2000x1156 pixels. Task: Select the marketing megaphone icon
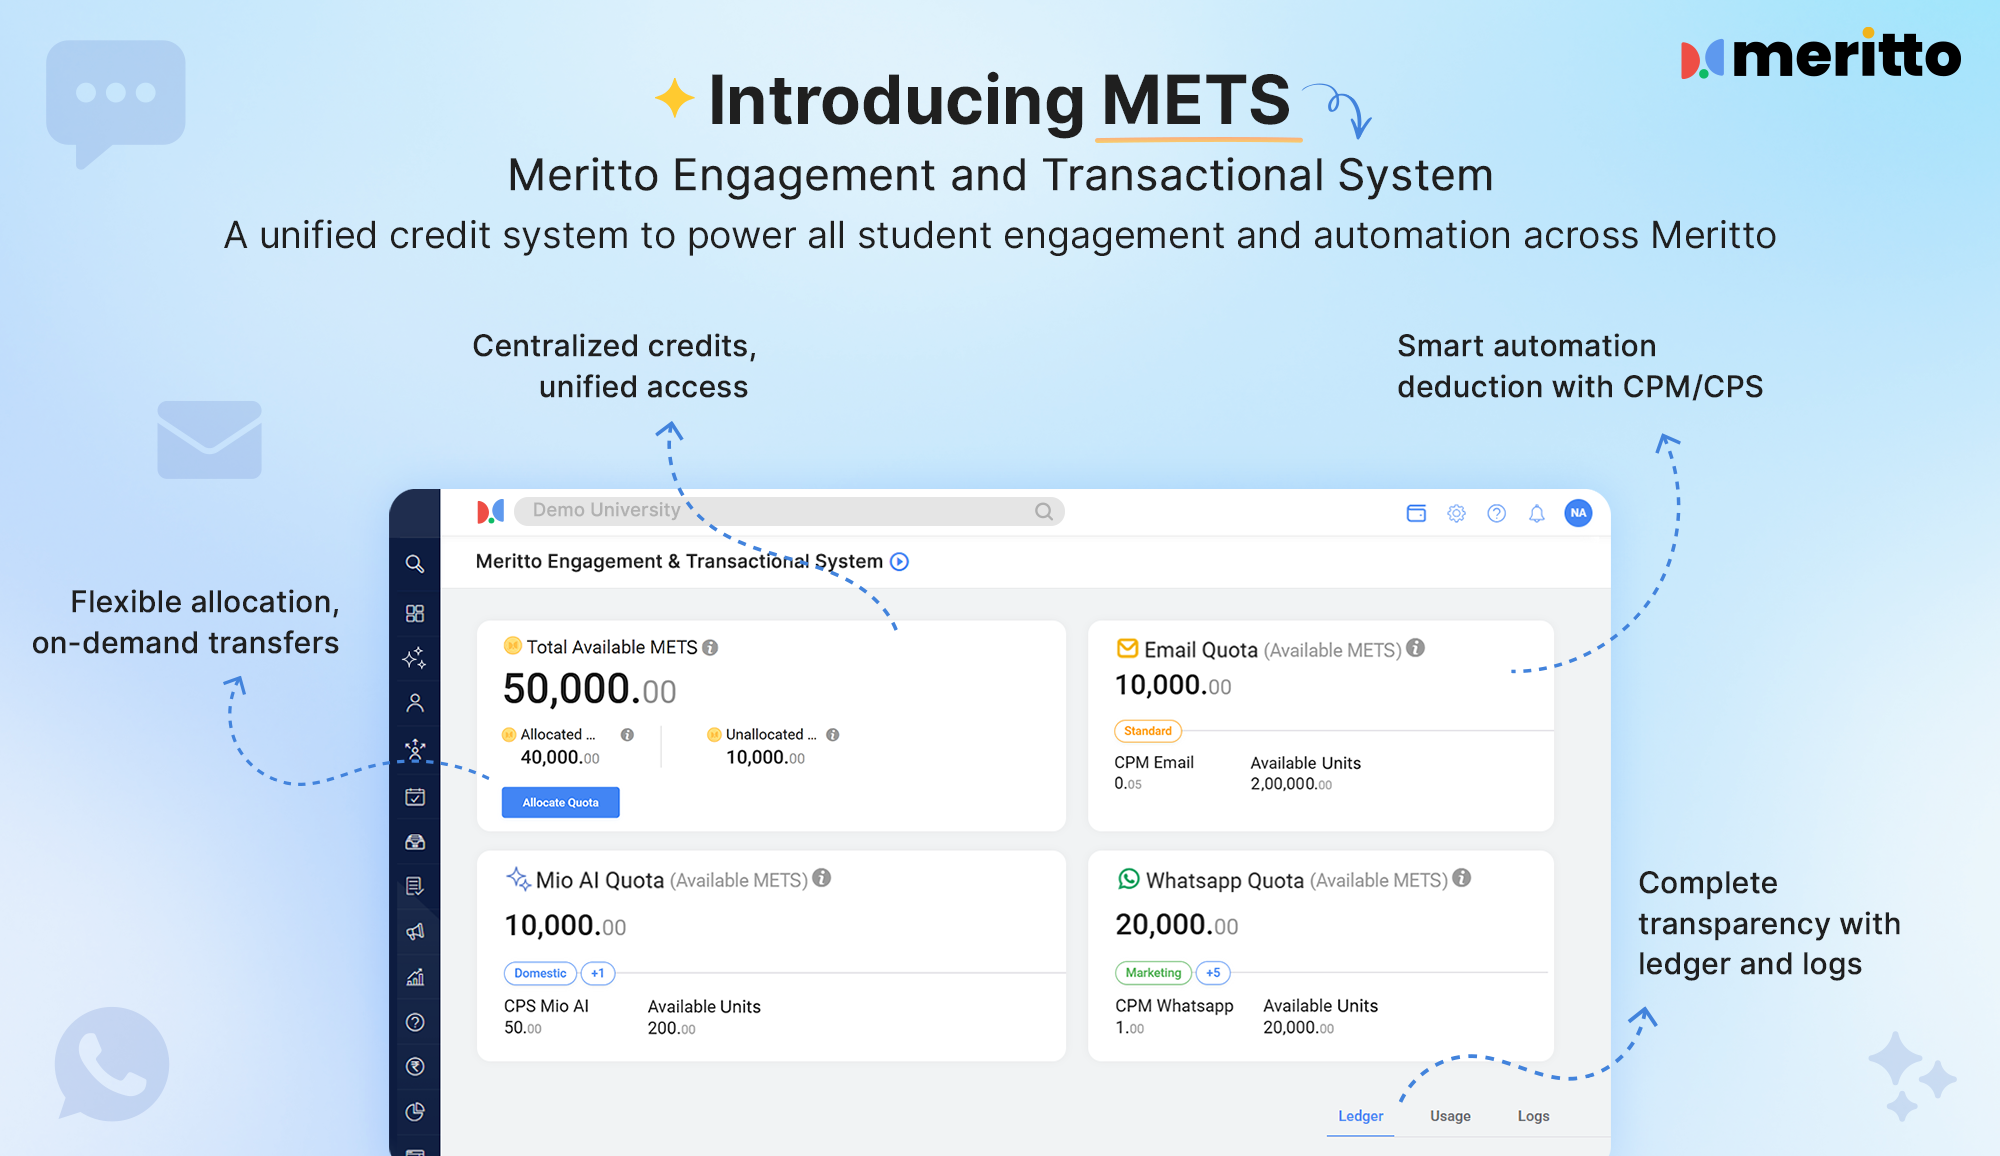click(x=416, y=931)
